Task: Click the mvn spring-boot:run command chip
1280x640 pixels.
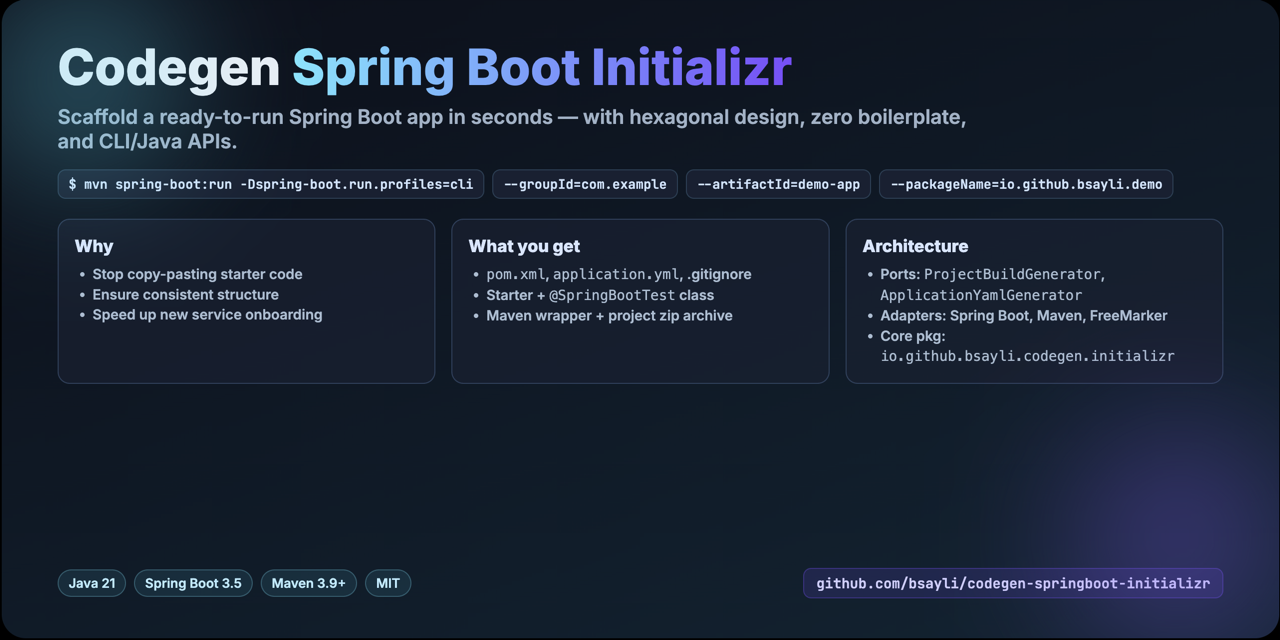Action: point(271,184)
